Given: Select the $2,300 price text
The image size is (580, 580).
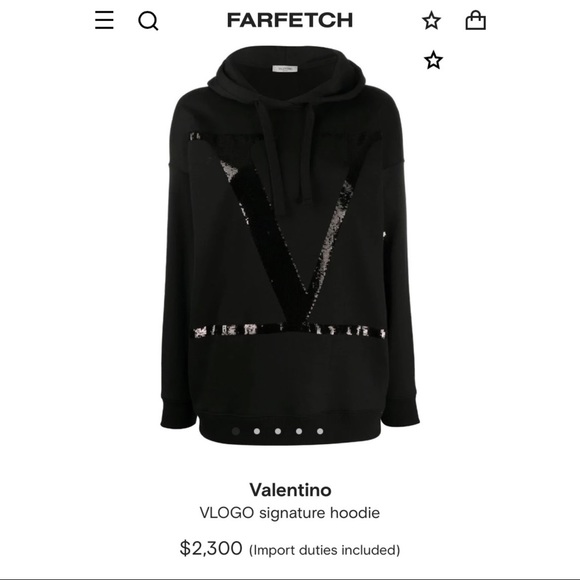Looking at the screenshot, I should pos(211,548).
